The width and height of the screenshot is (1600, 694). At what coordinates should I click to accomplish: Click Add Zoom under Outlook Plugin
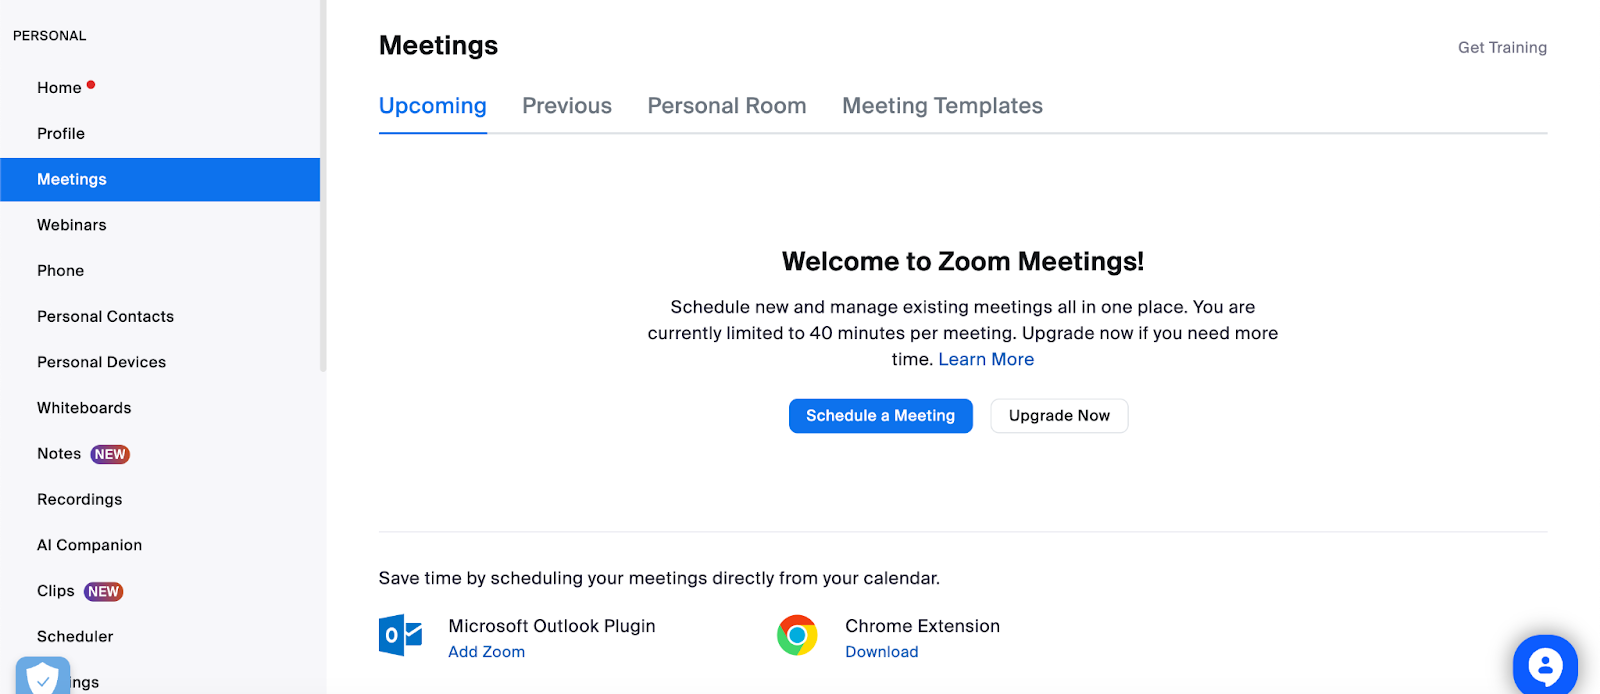[486, 652]
